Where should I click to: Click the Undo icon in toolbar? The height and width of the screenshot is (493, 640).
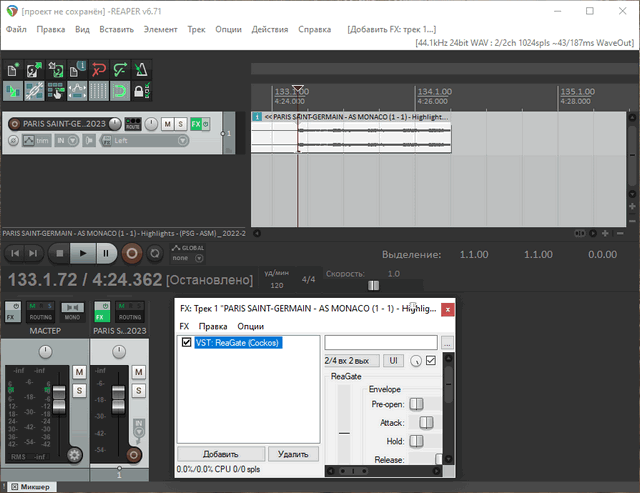click(97, 70)
